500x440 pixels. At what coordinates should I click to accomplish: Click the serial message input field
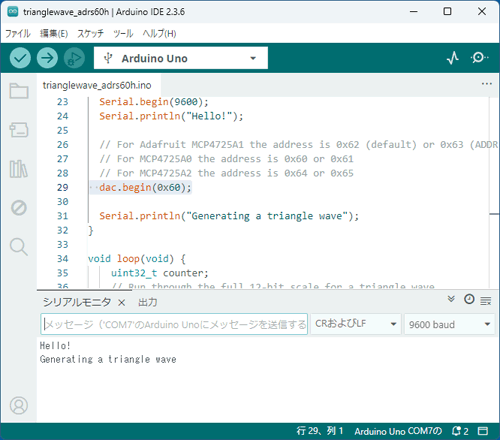point(174,324)
